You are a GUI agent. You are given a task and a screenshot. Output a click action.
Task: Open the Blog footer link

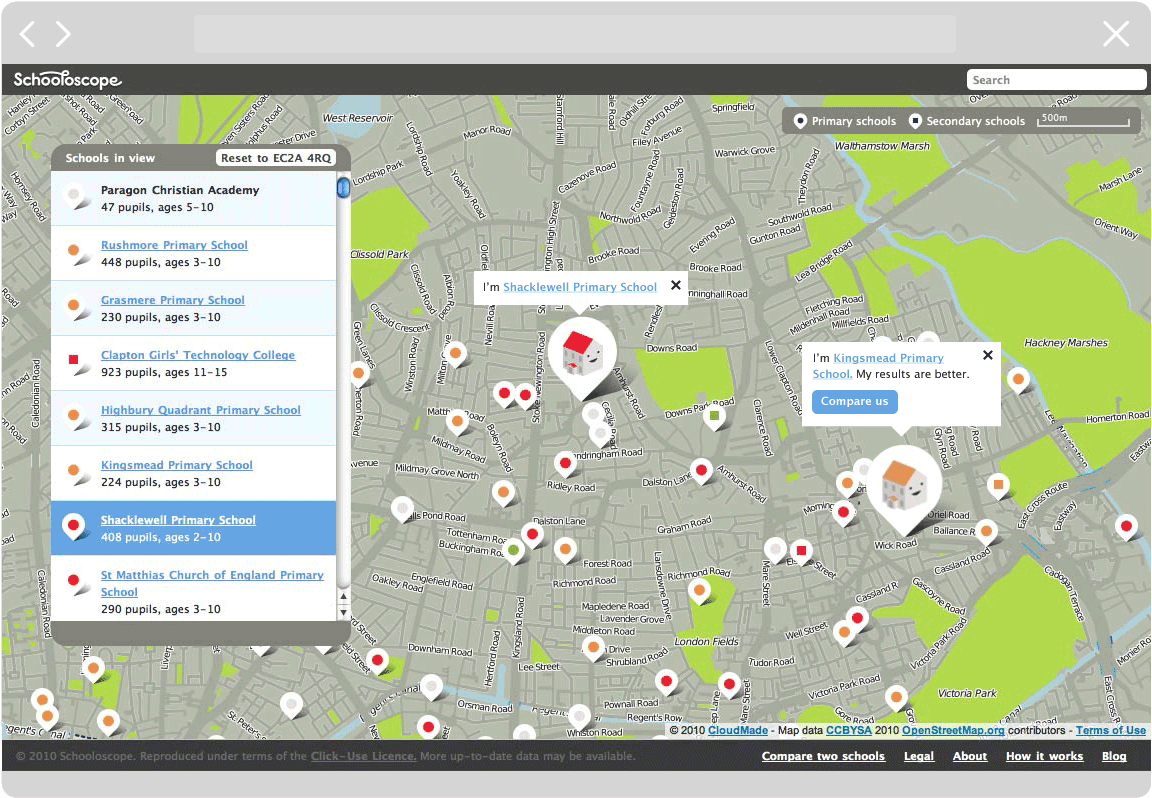(1114, 756)
